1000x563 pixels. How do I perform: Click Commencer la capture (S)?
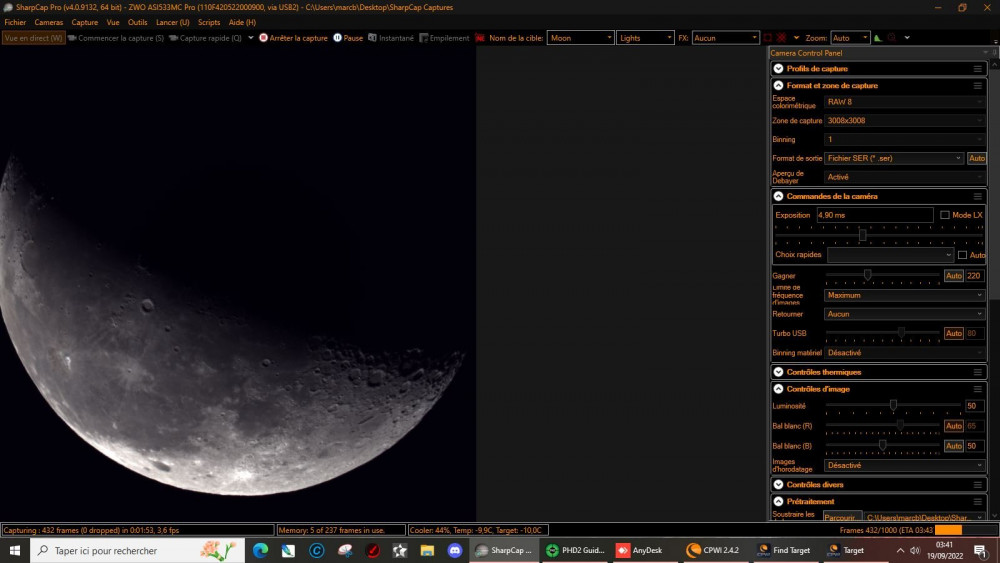pos(116,38)
